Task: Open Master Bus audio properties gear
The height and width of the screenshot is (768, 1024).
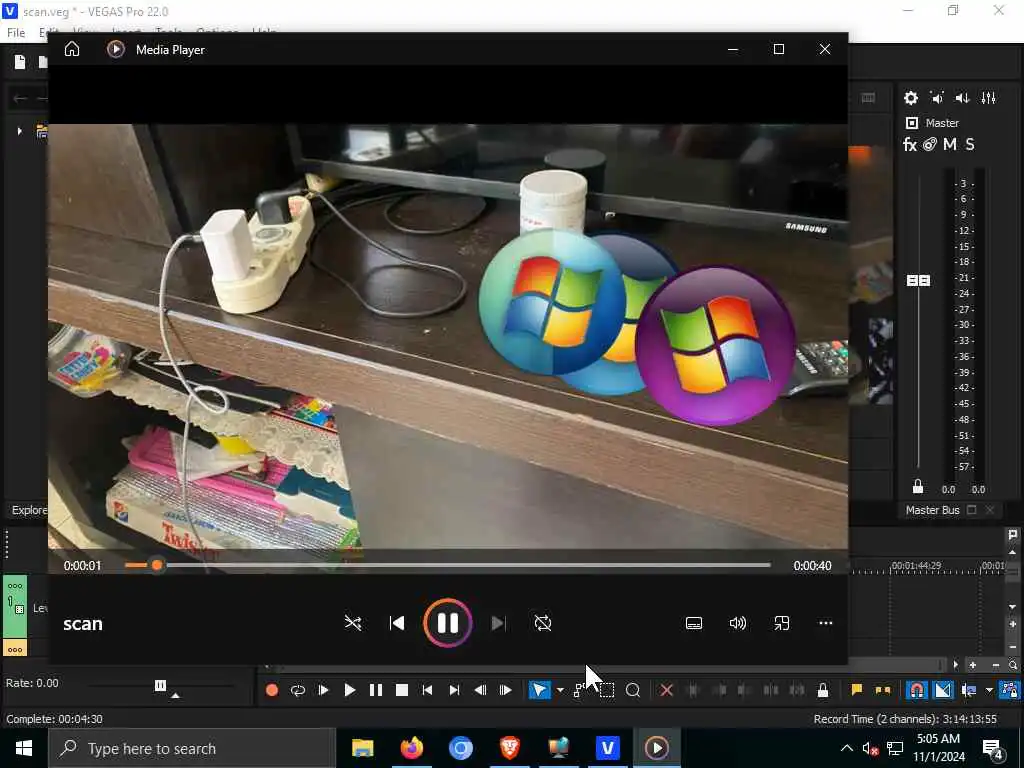Action: (911, 98)
